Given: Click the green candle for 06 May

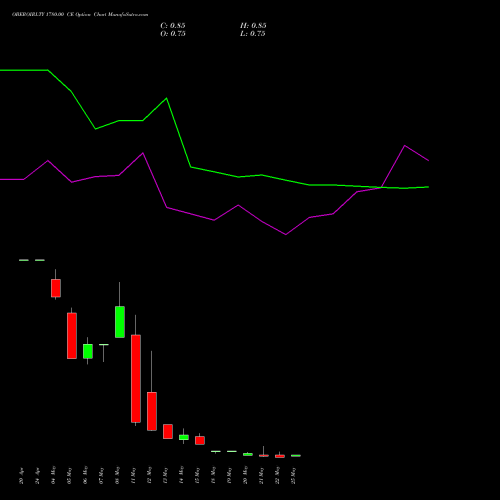Looking at the screenshot, I should [x=88, y=351].
